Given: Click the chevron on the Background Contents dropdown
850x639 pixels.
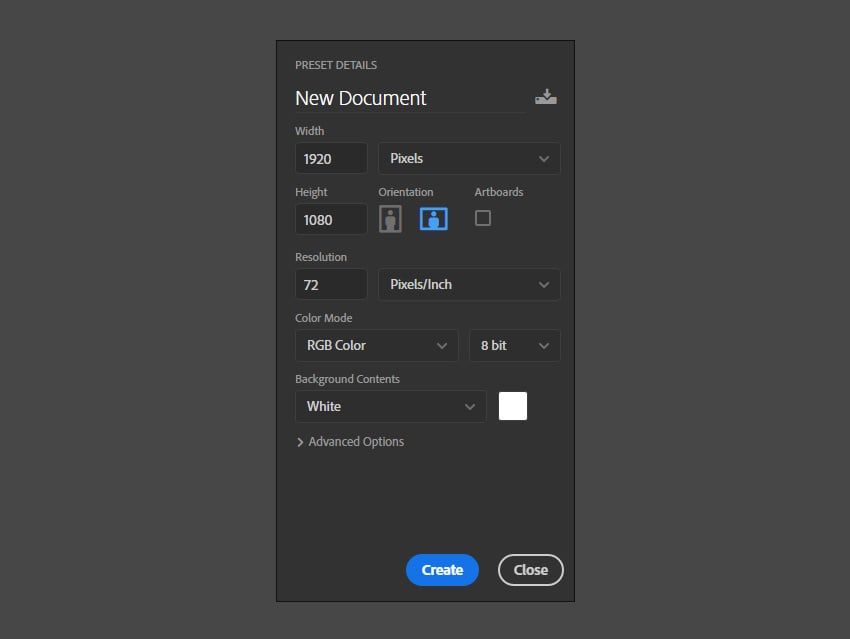Looking at the screenshot, I should click(470, 406).
